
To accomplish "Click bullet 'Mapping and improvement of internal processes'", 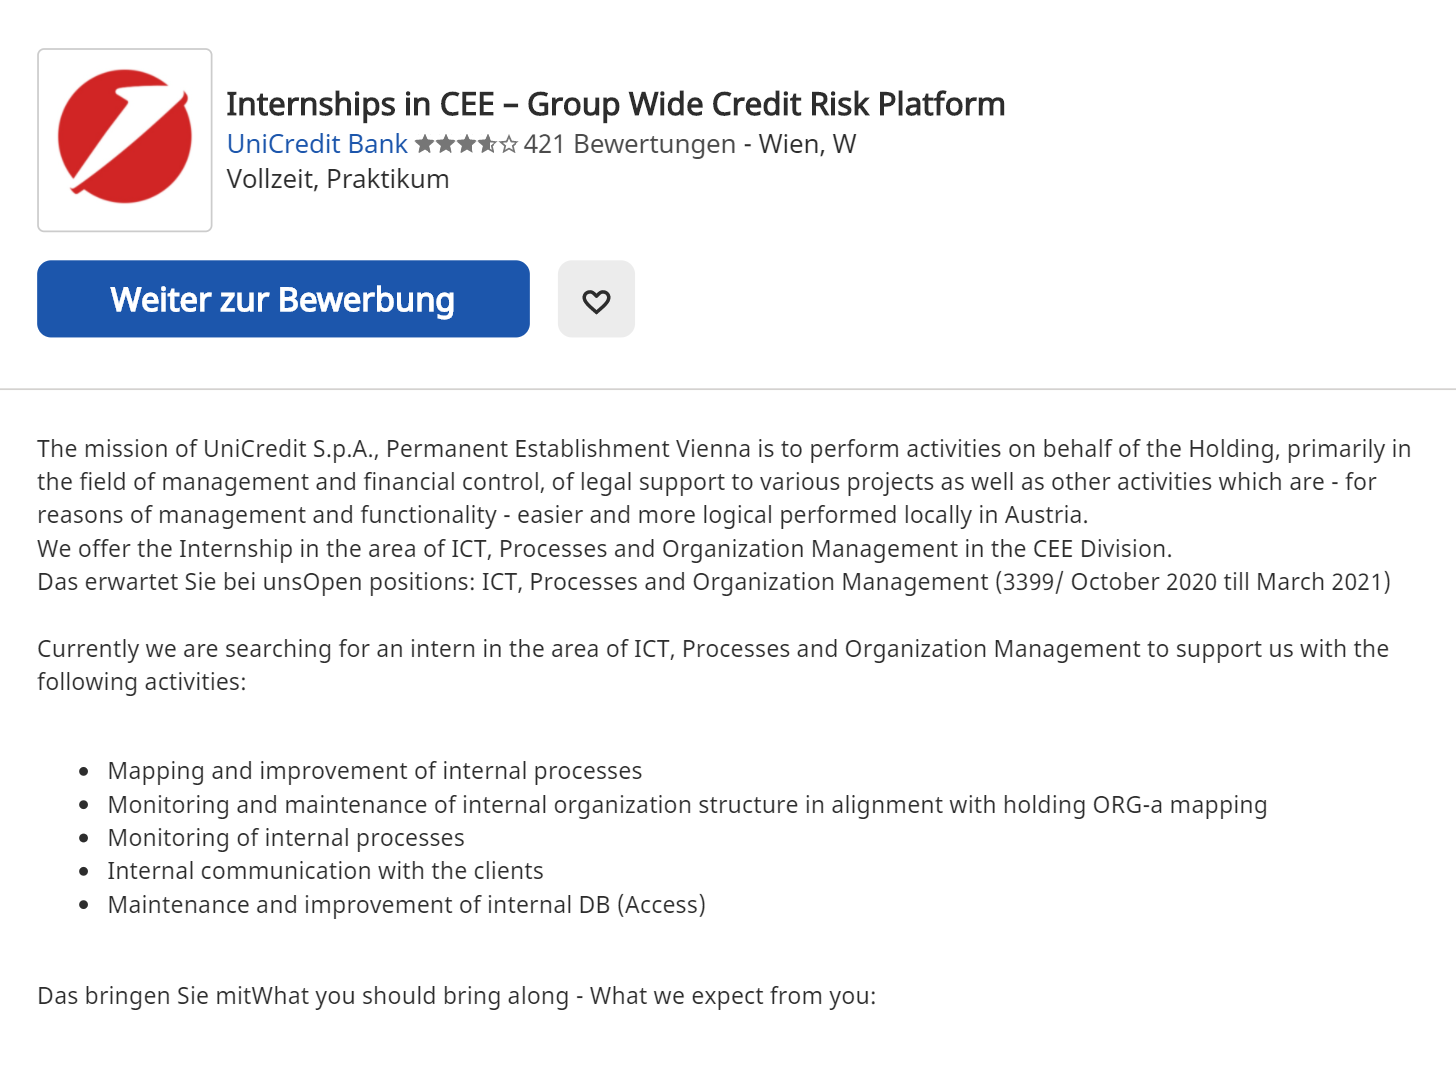I will coord(375,771).
